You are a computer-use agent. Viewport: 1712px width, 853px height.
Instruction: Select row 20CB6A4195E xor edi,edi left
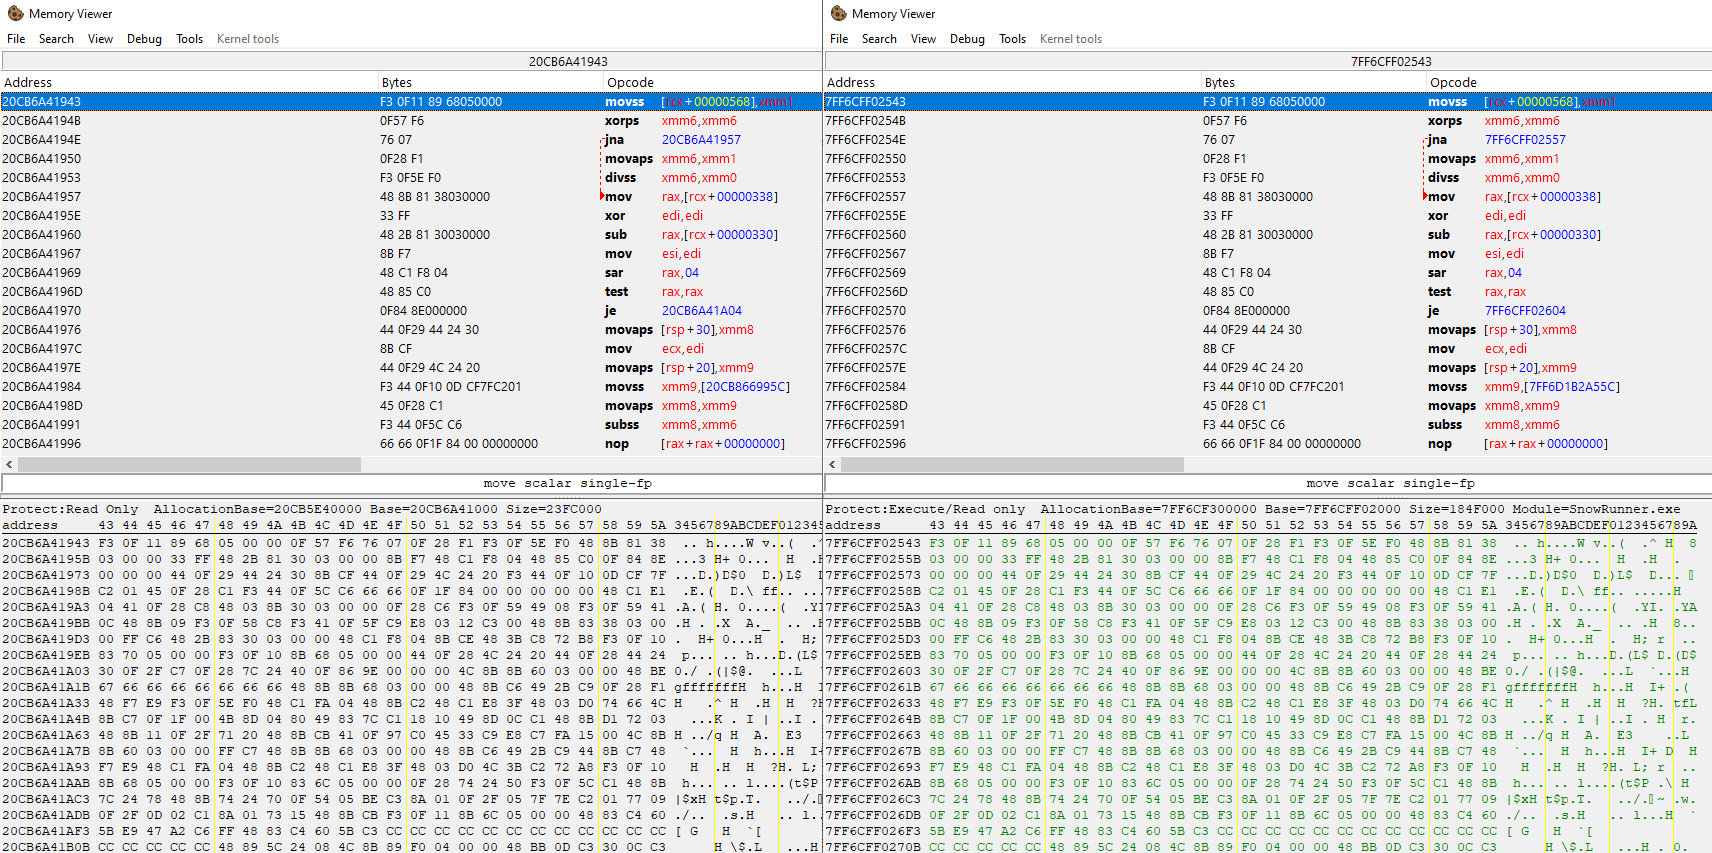click(410, 215)
